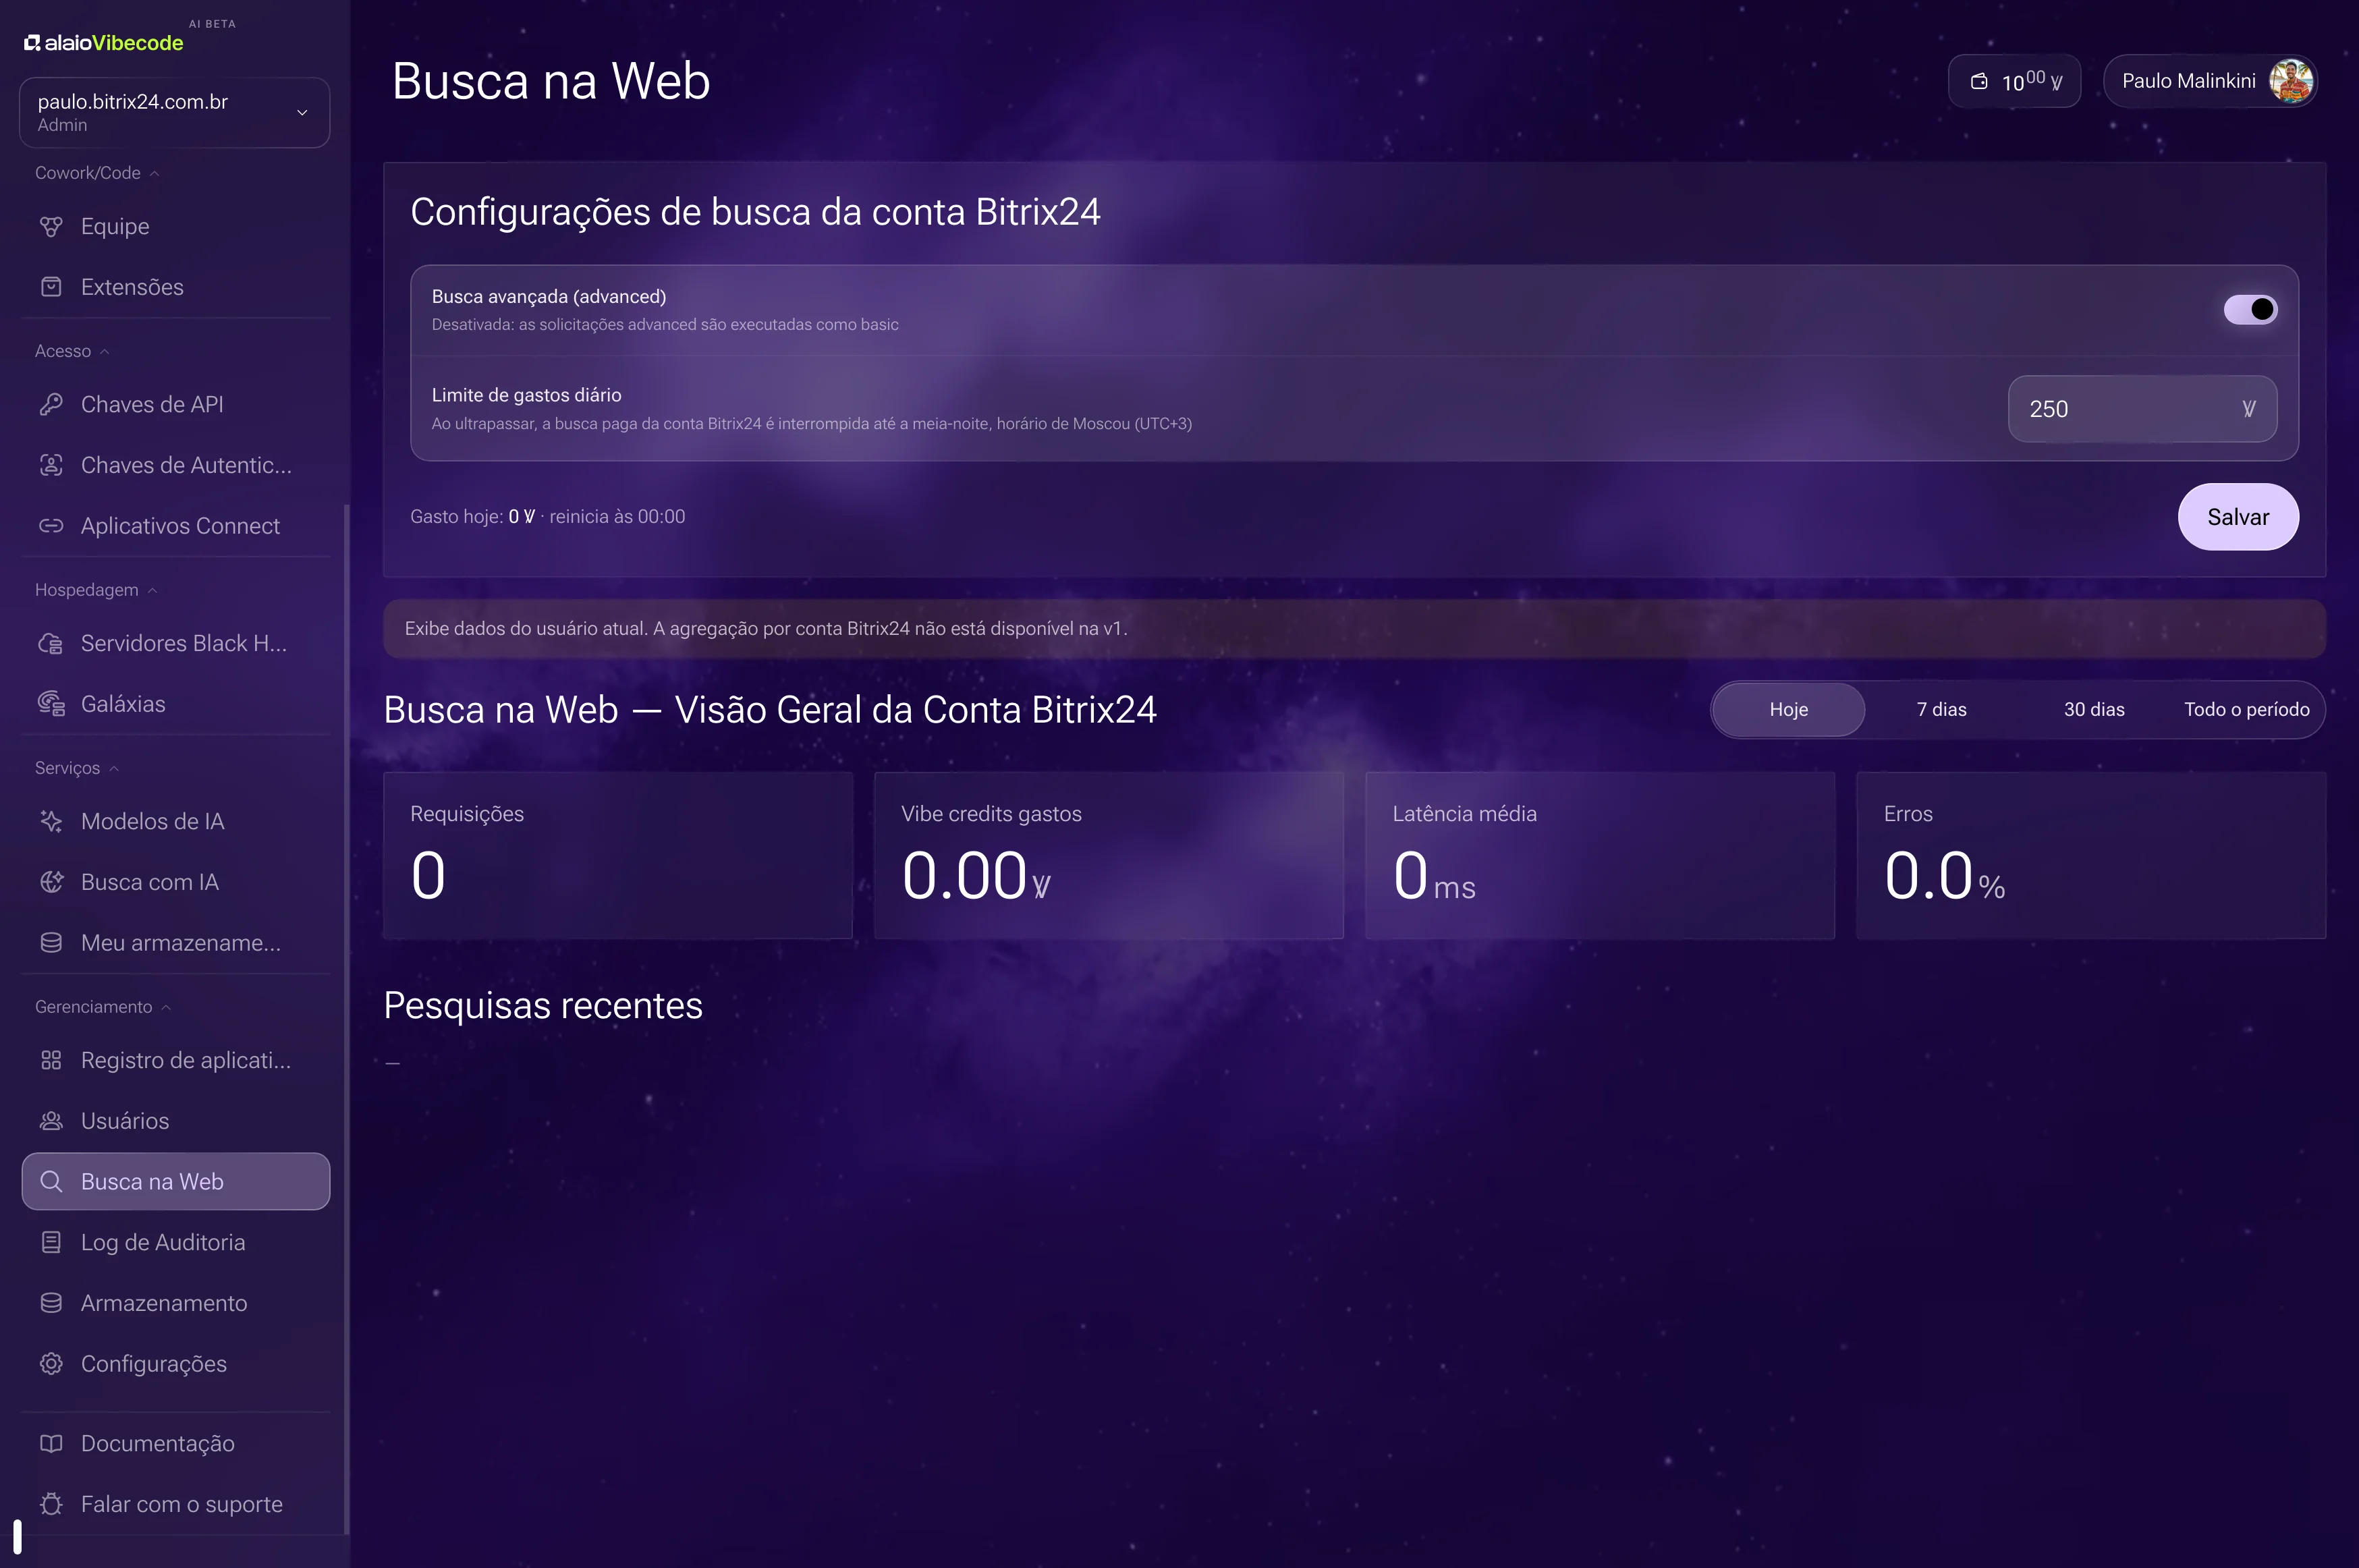This screenshot has height=1568, width=2359.
Task: Collapse the Cowork/Code section
Action: click(x=98, y=173)
